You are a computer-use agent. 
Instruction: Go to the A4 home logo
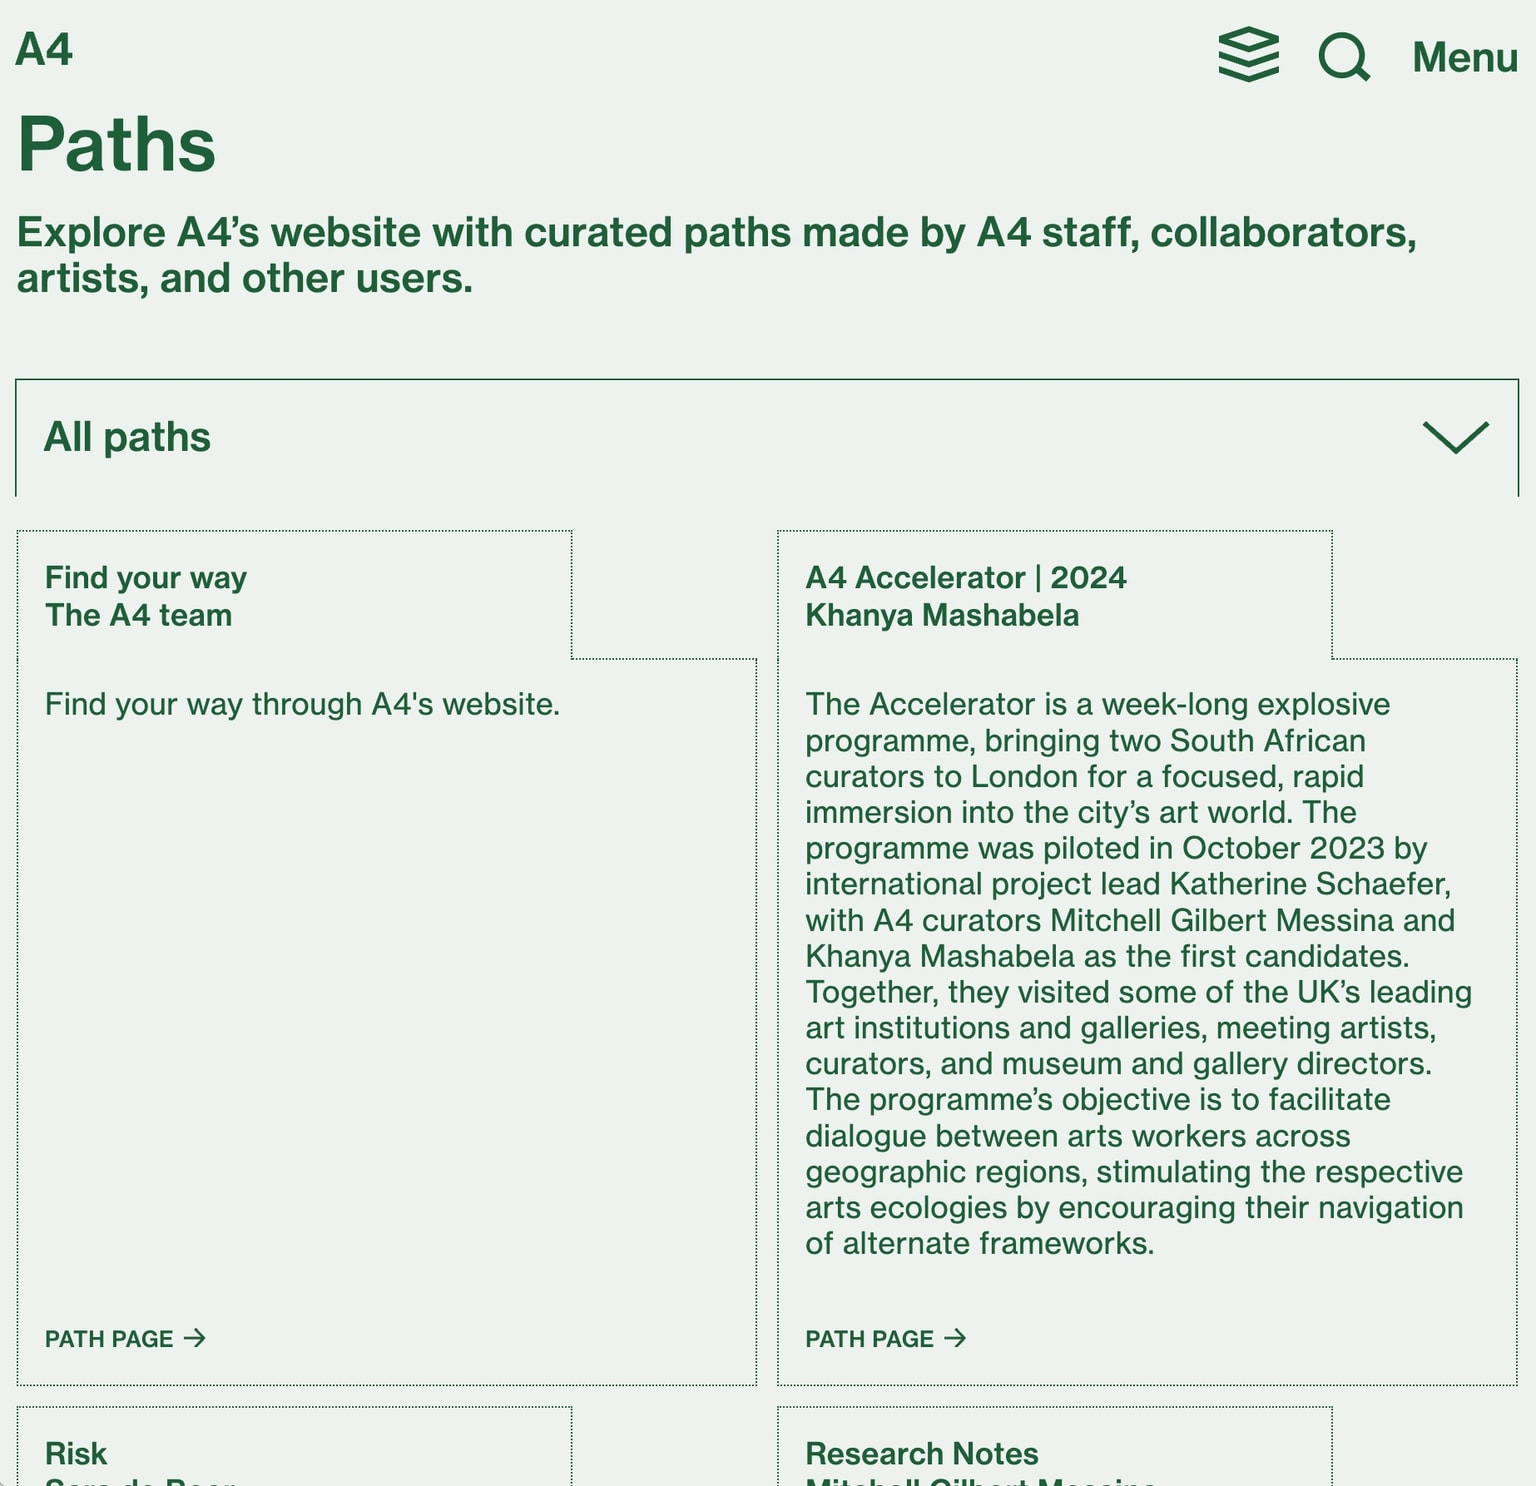(44, 50)
